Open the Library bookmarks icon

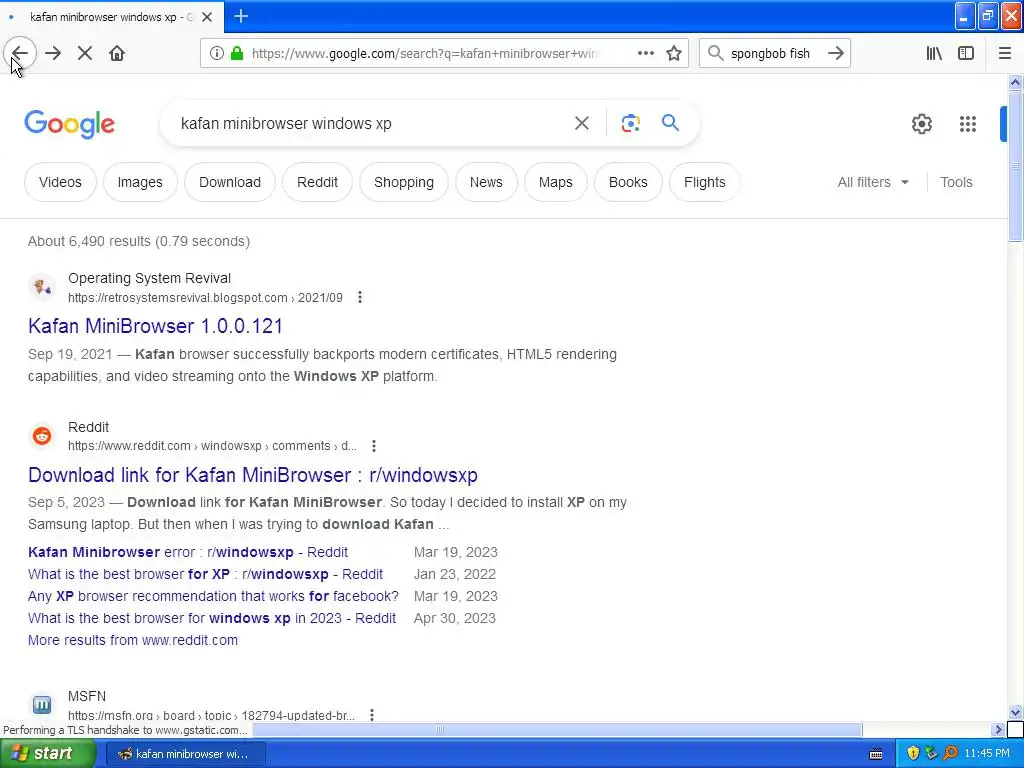(x=934, y=54)
